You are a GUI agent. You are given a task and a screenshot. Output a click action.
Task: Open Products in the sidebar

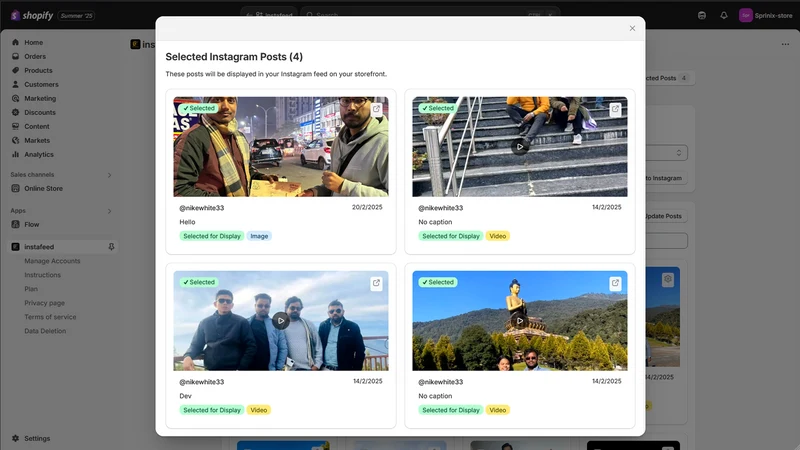point(38,70)
